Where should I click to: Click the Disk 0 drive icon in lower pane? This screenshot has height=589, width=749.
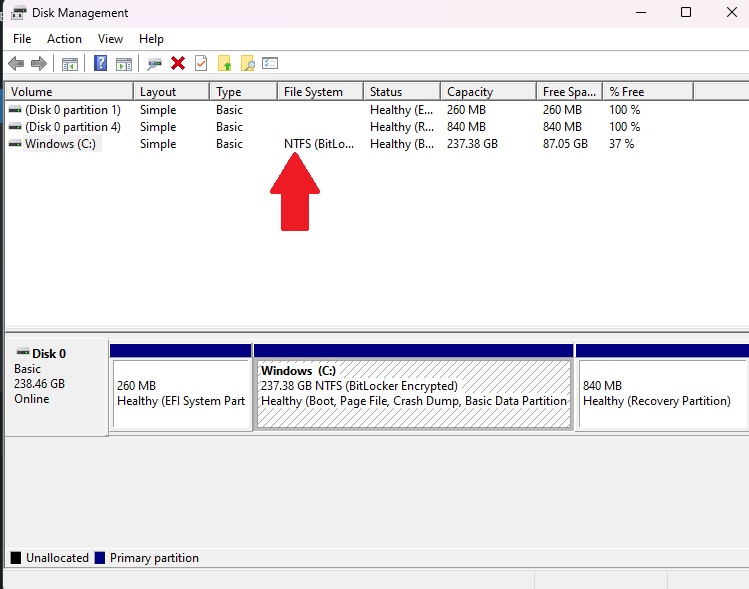22,353
